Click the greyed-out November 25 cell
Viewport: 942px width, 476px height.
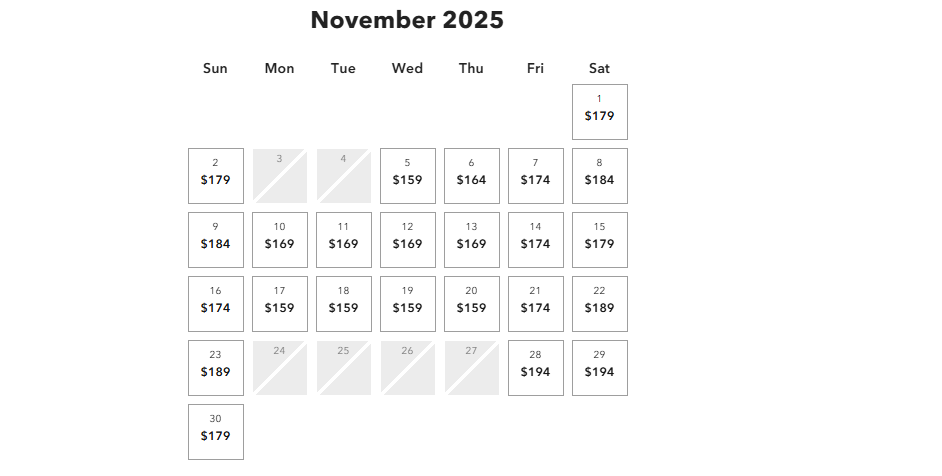click(x=344, y=368)
